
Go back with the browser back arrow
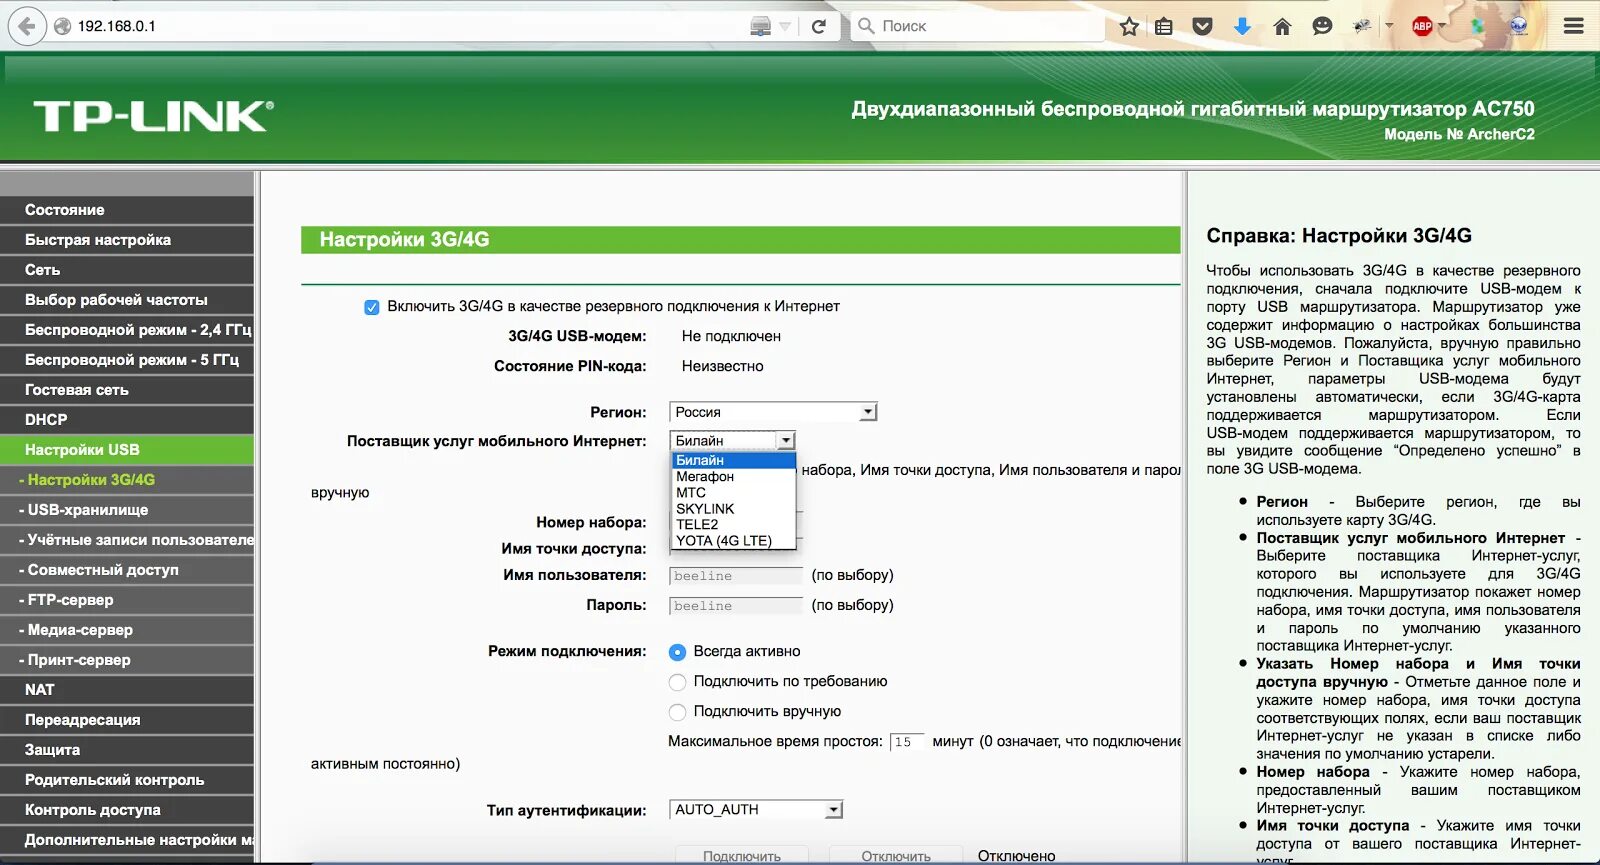point(27,26)
